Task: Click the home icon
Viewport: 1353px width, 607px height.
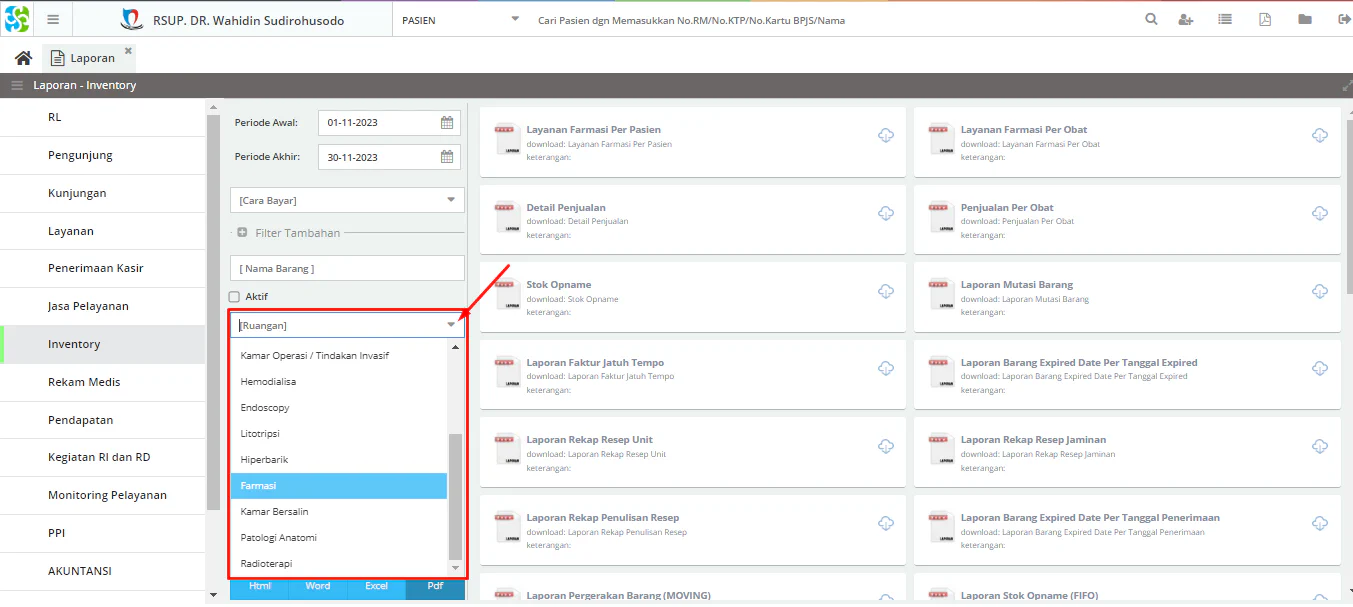Action: [23, 58]
